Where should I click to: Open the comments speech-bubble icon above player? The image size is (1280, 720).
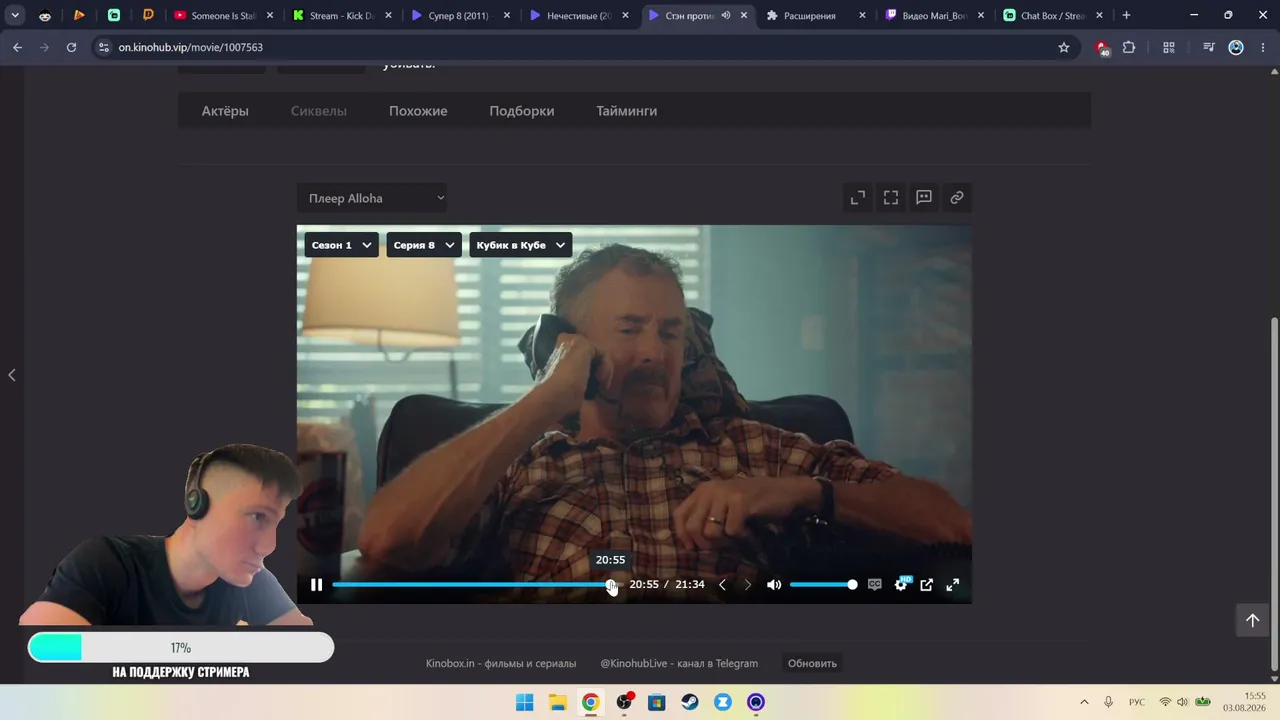924,198
